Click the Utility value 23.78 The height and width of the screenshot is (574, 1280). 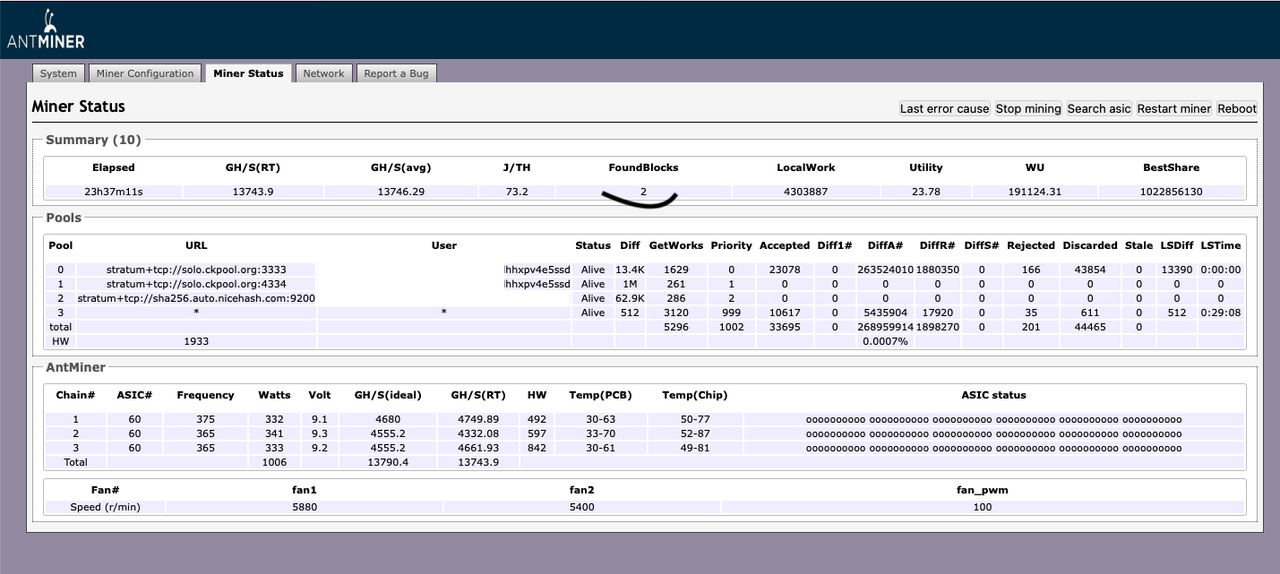tap(925, 192)
